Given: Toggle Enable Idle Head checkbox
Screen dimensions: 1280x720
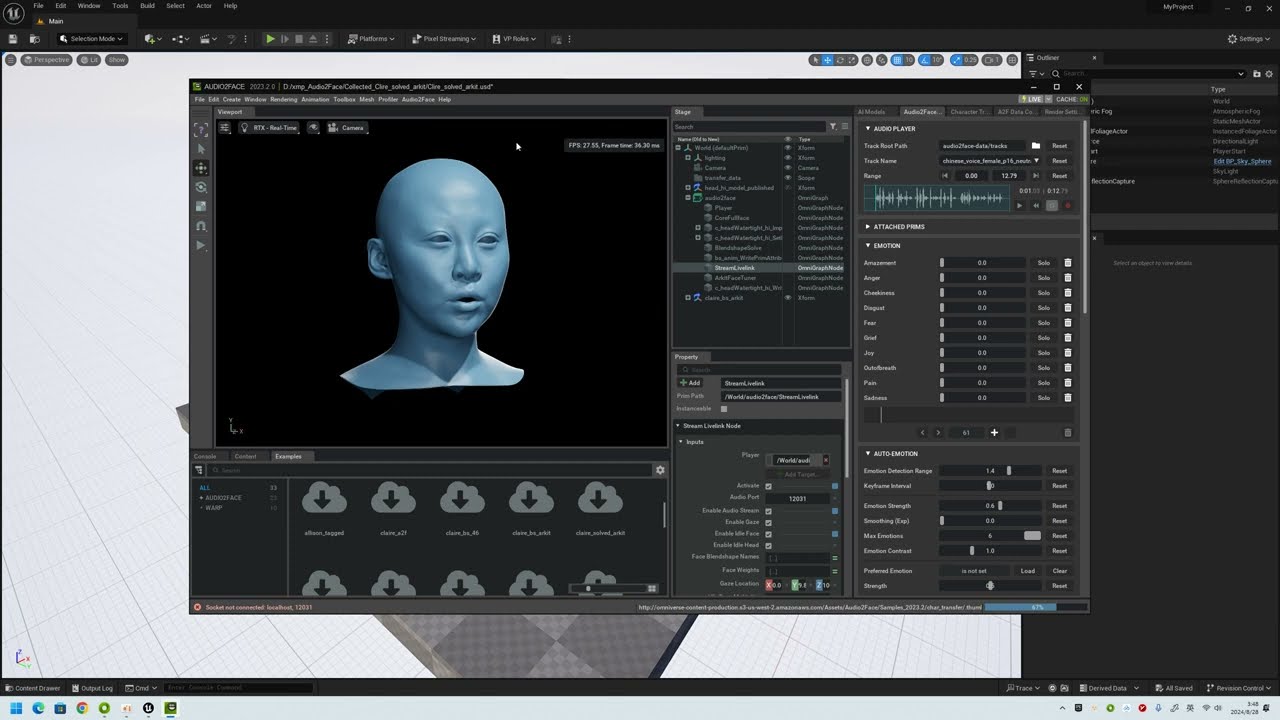Looking at the screenshot, I should pyautogui.click(x=768, y=545).
